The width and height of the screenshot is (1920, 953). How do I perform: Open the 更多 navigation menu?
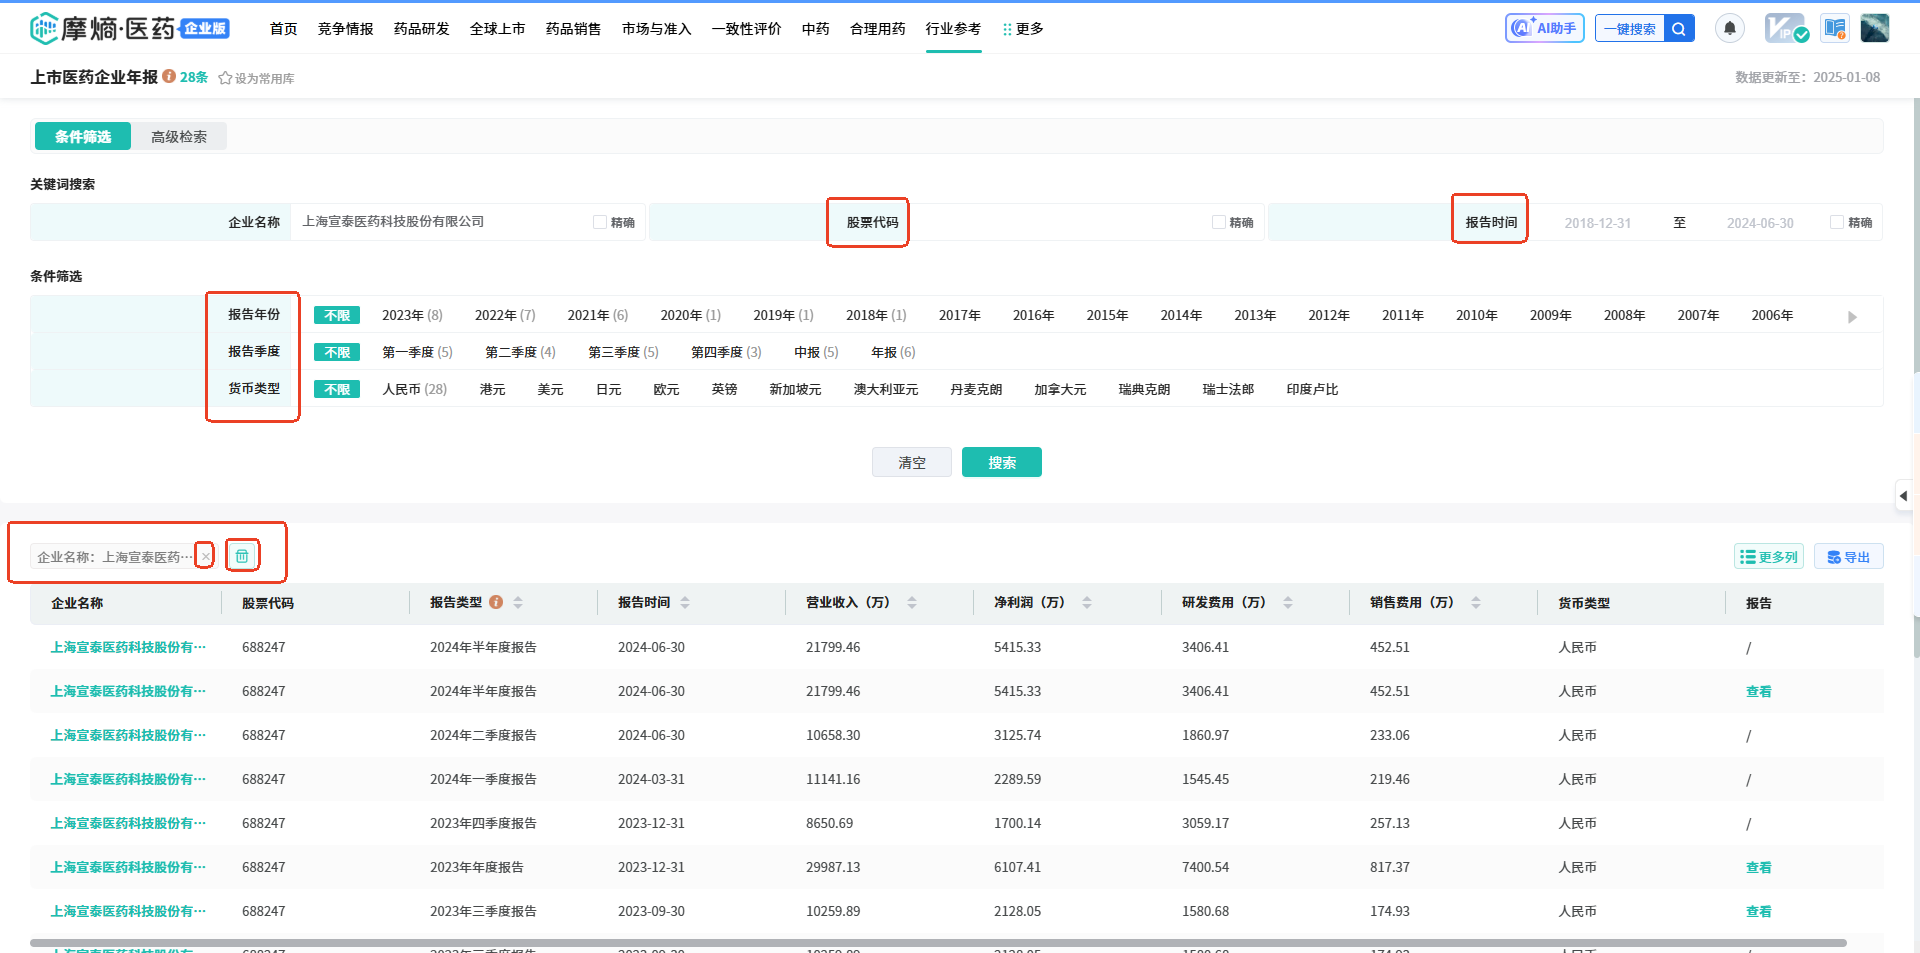(x=1023, y=28)
